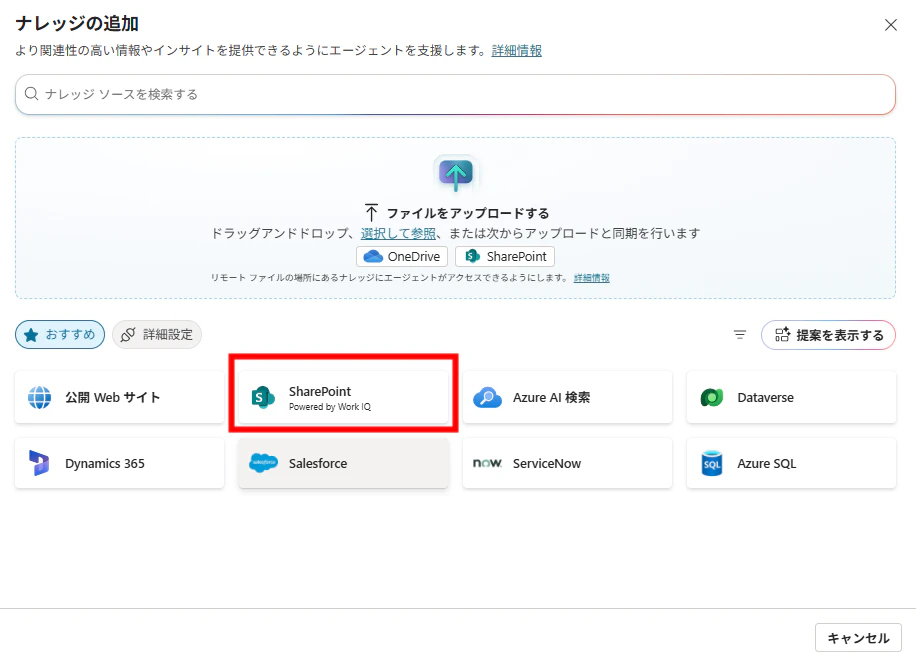Choose the Azure AI 検索 card label
Screen dimensions: 916x661
(551, 397)
